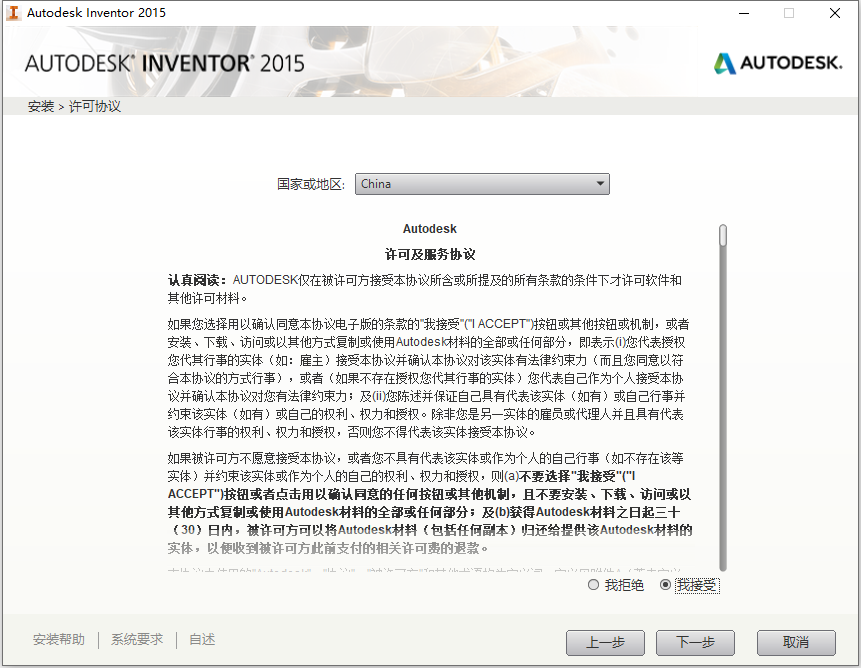Close the Autodesk Inventor 2015 installer window
The image size is (861, 668).
click(x=835, y=13)
